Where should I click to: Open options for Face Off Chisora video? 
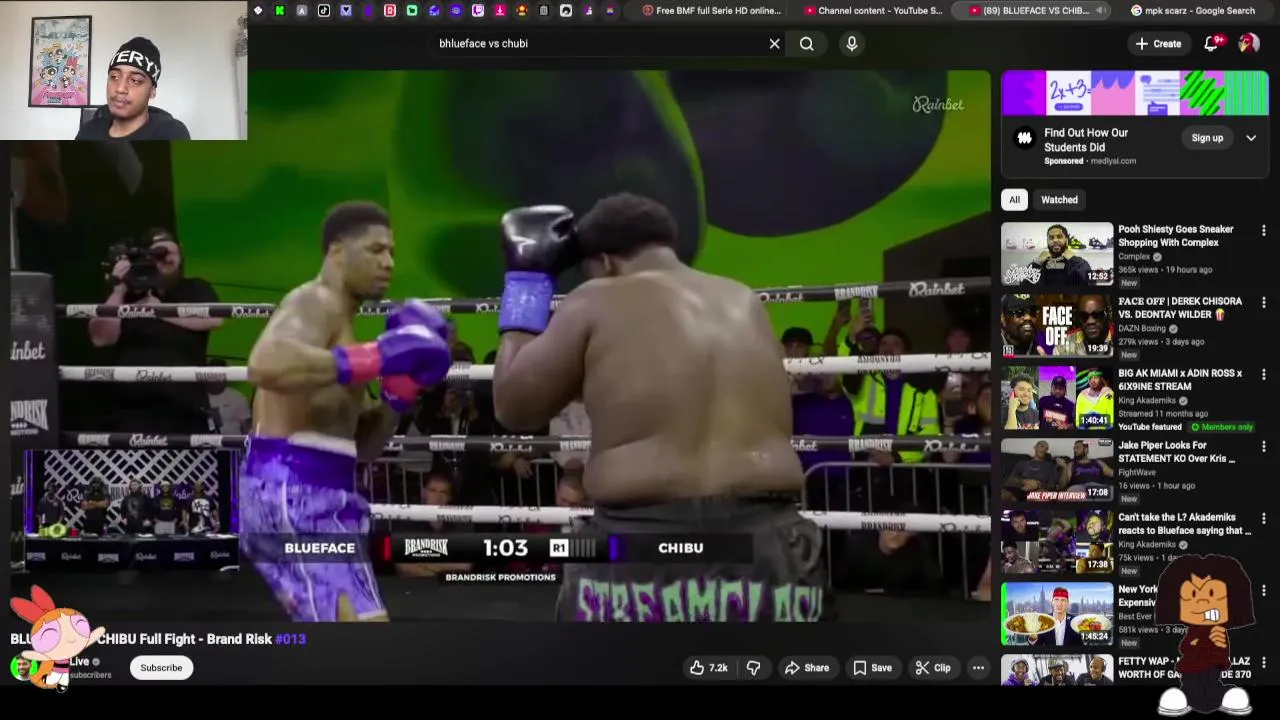[1263, 303]
